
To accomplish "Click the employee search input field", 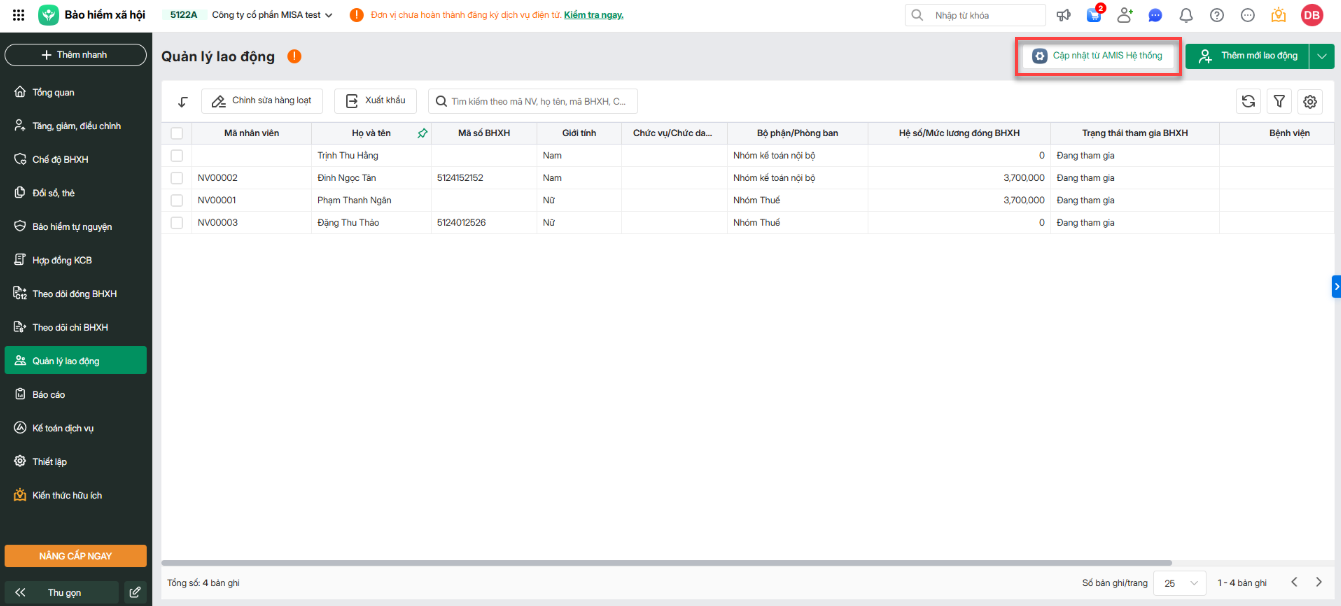I will 540,101.
